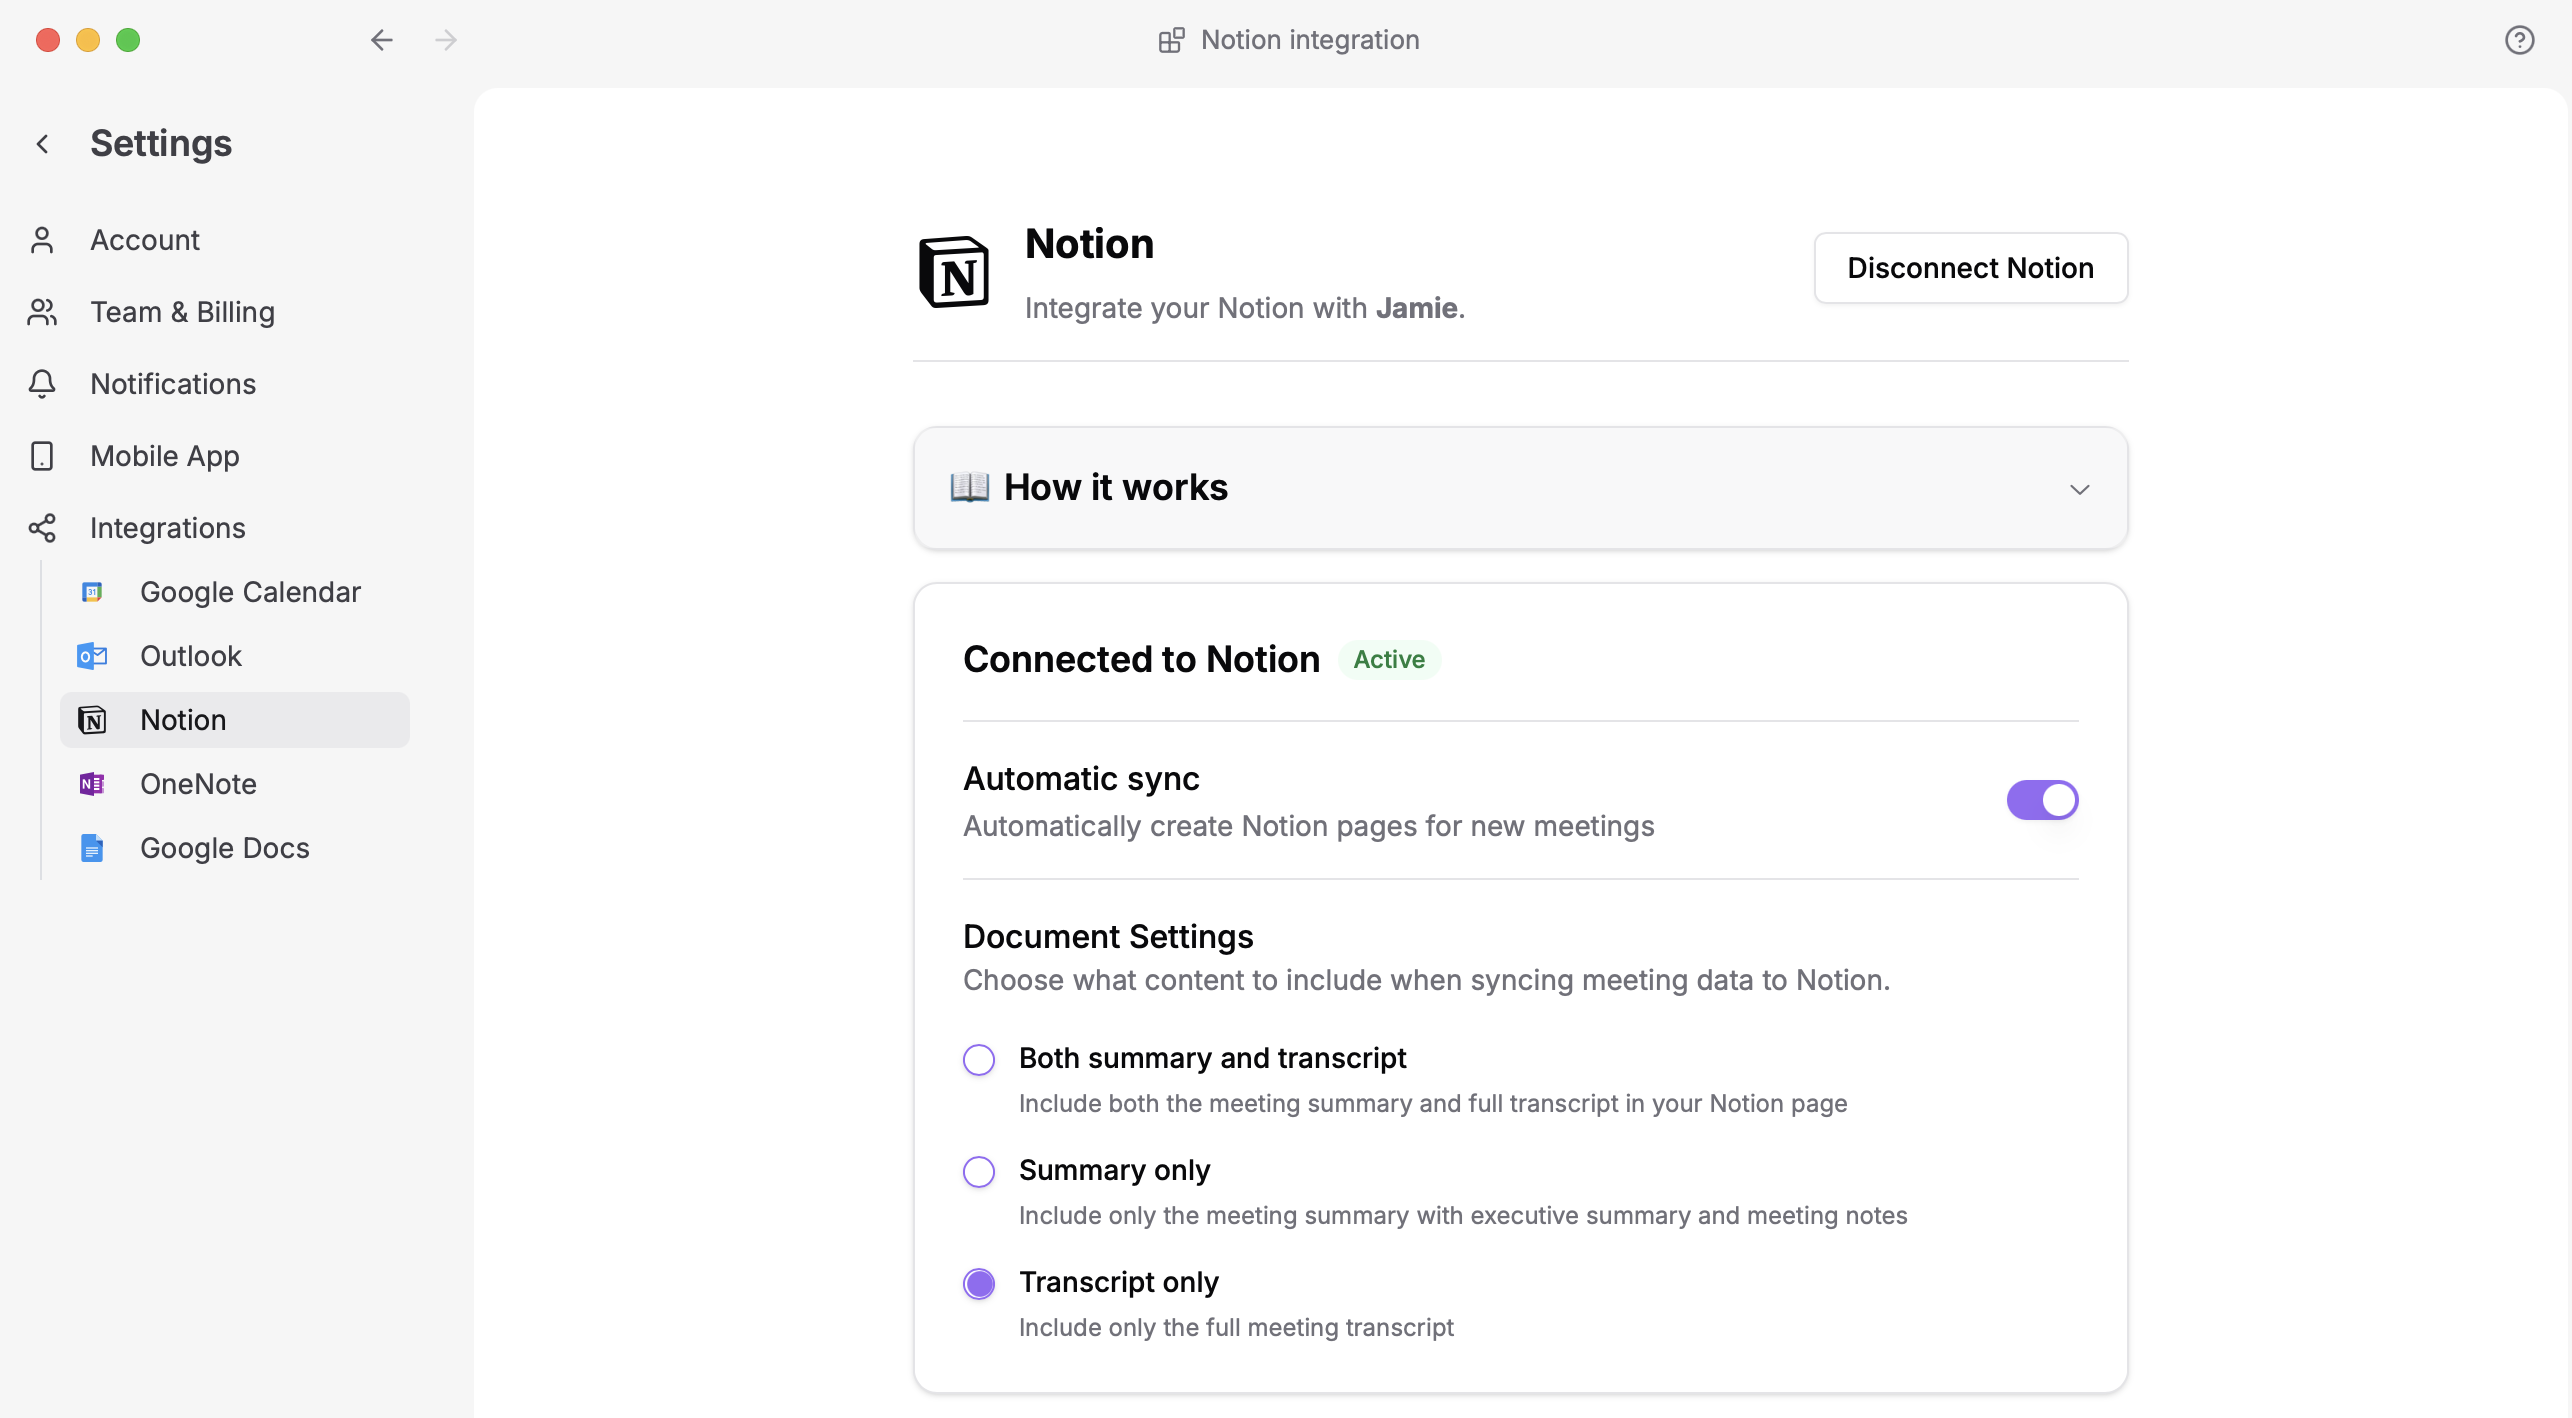Click the How it works heading
2572x1418 pixels.
click(x=1115, y=487)
